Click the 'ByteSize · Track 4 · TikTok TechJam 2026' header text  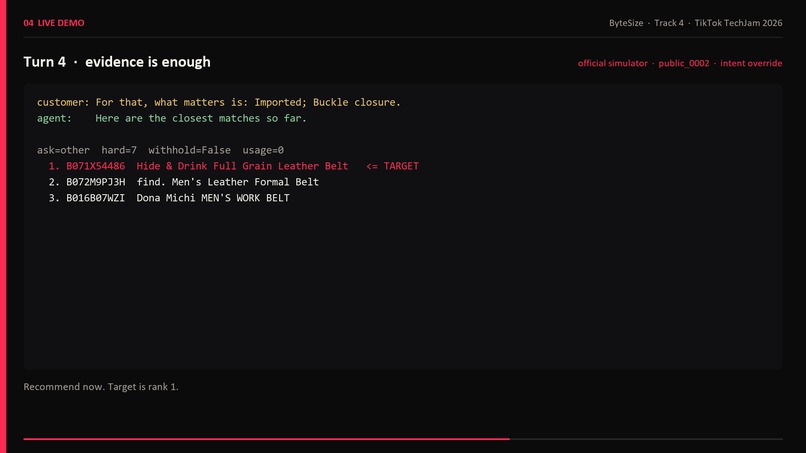(695, 23)
